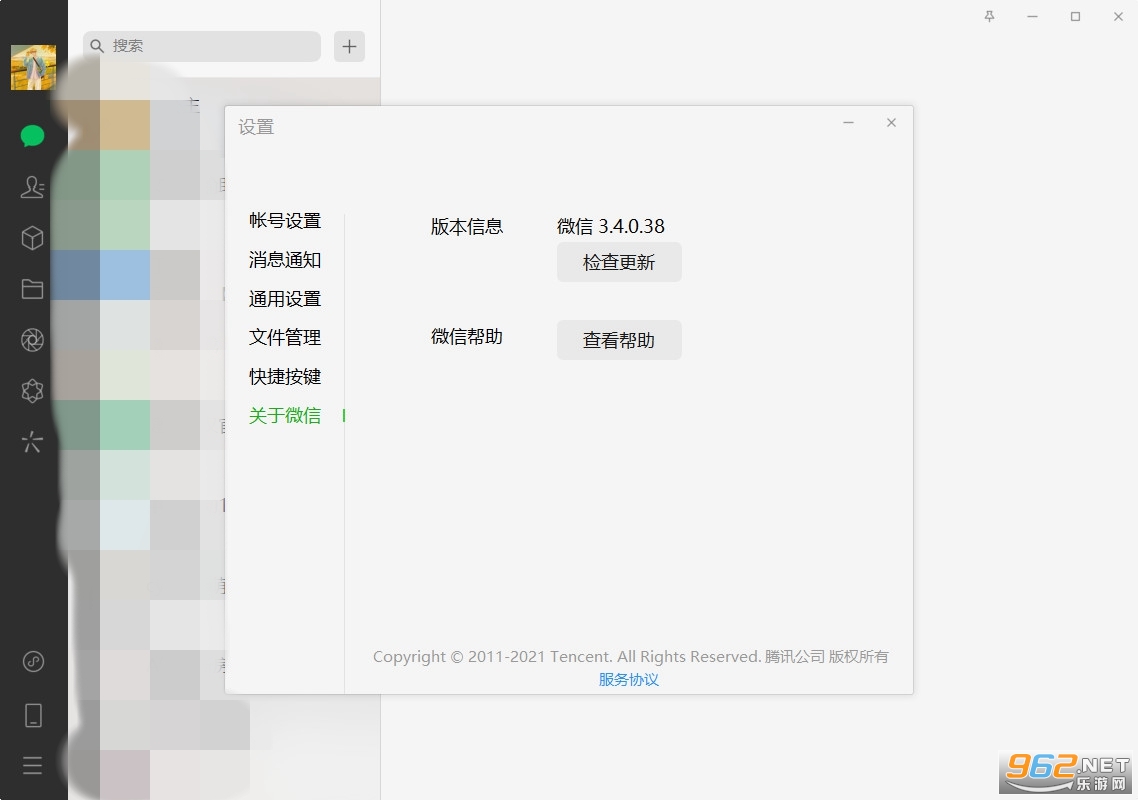Click the plus button next to search
Screen dimensions: 1138x800
tap(349, 46)
